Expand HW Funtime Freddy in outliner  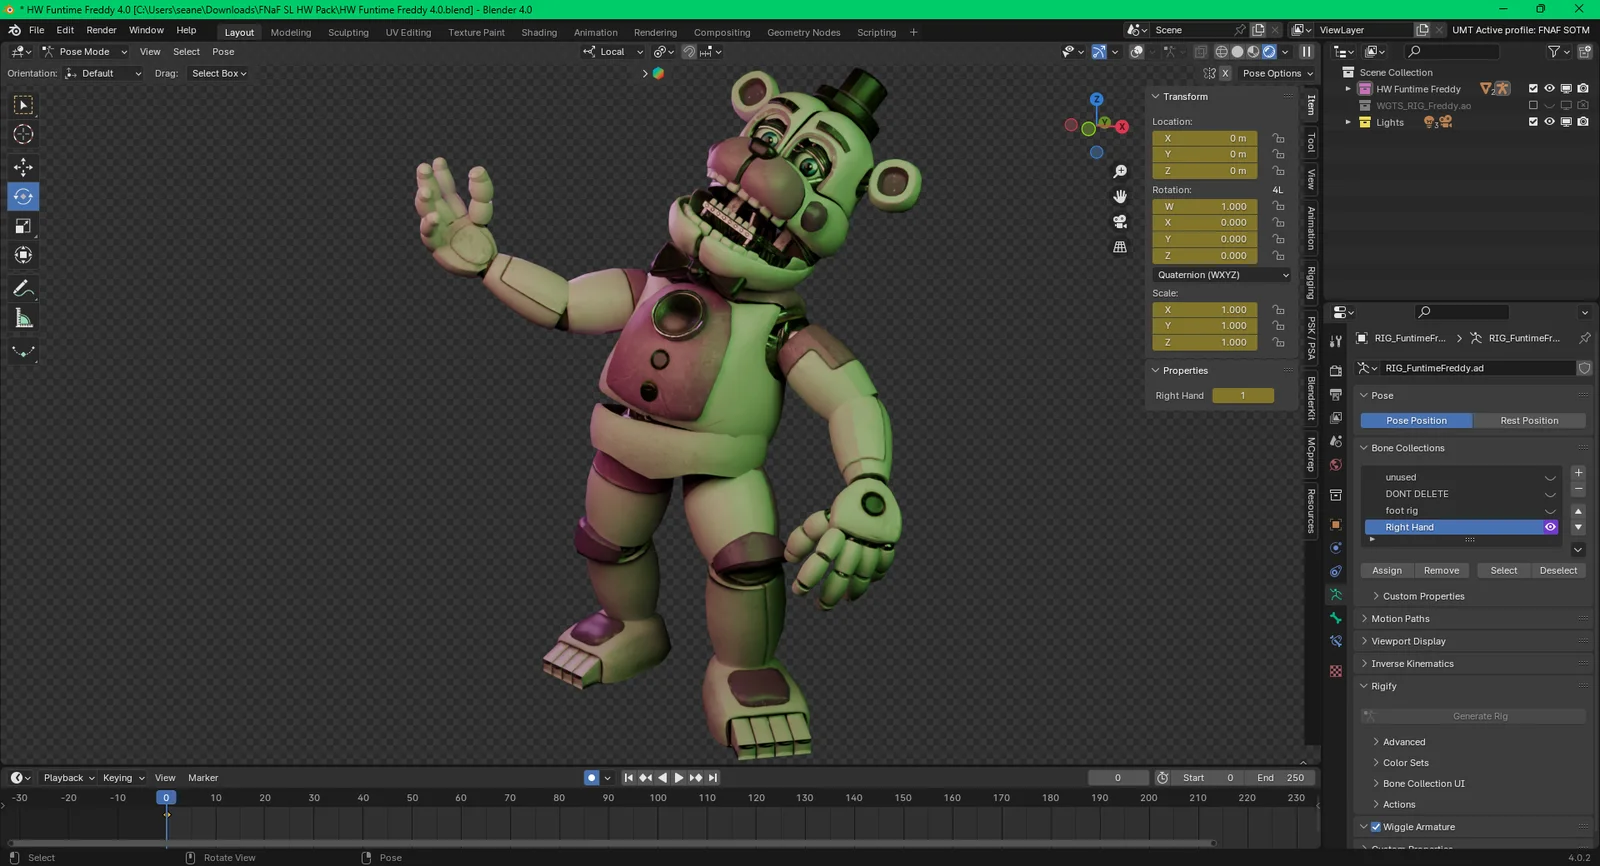pyautogui.click(x=1348, y=89)
